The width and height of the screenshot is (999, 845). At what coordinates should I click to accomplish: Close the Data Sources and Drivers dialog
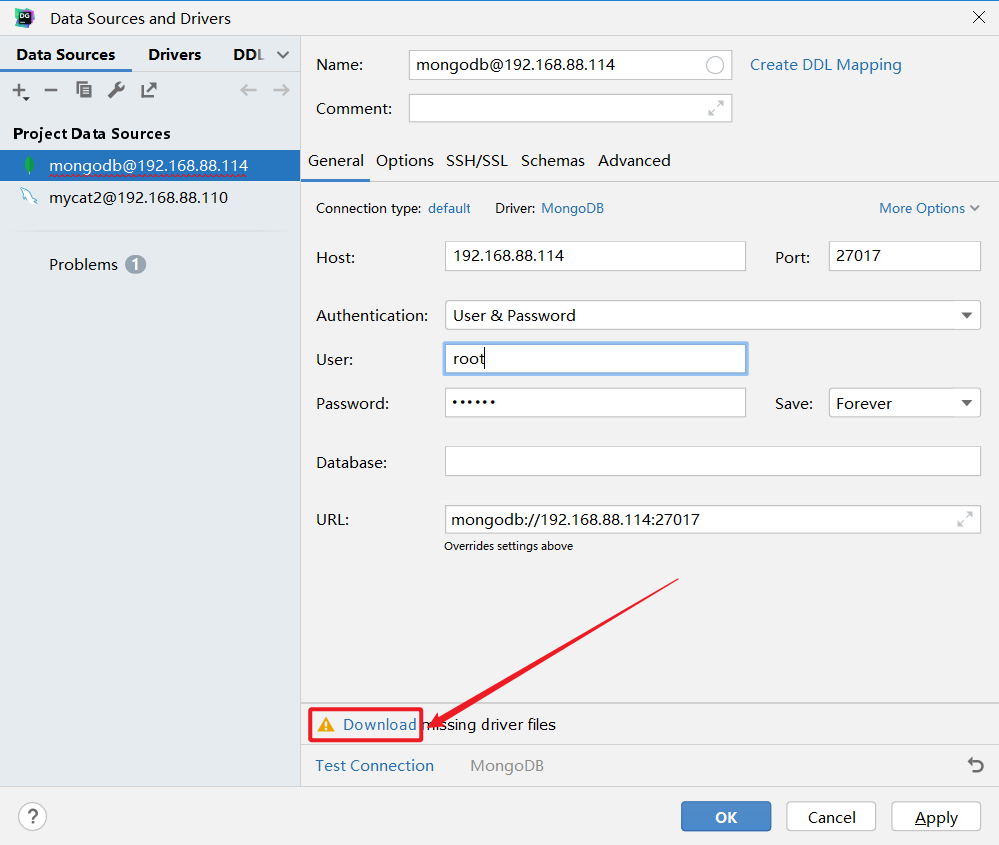coord(979,17)
